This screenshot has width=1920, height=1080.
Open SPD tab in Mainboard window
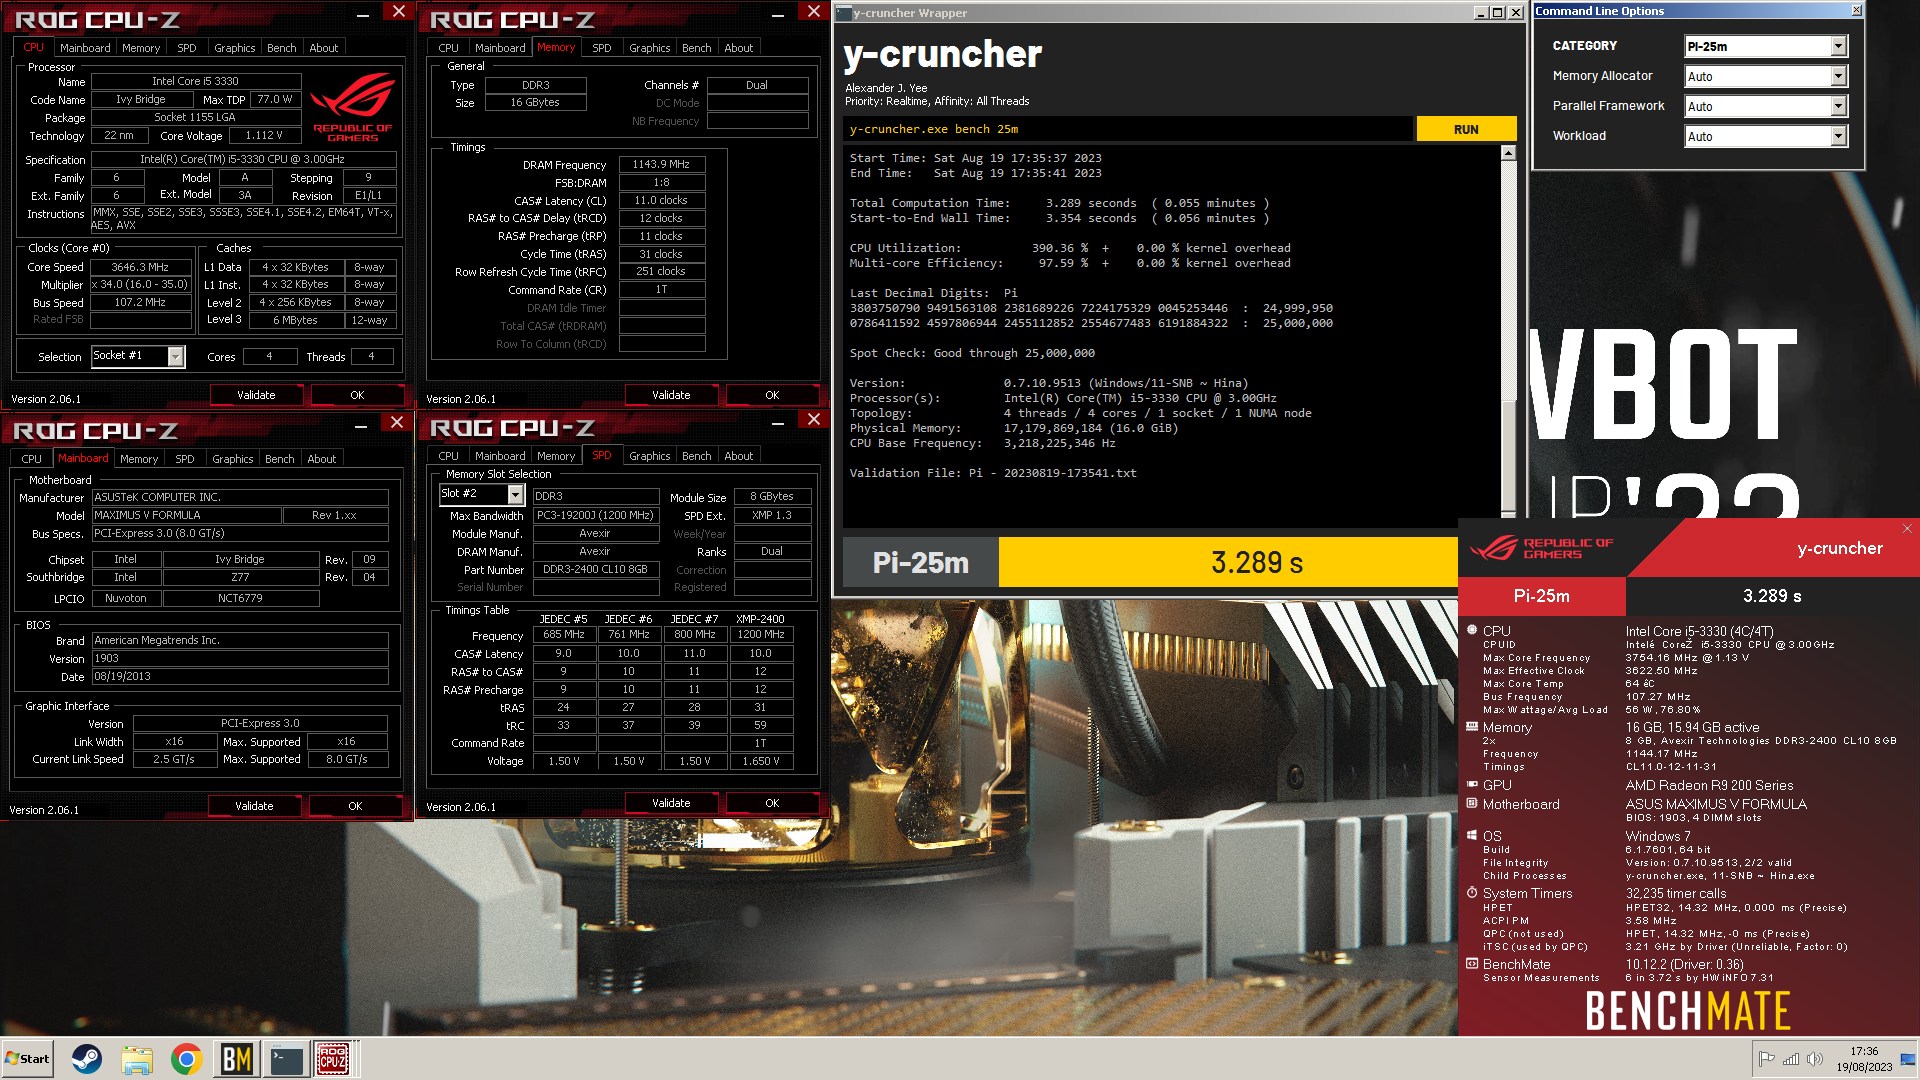(x=184, y=459)
